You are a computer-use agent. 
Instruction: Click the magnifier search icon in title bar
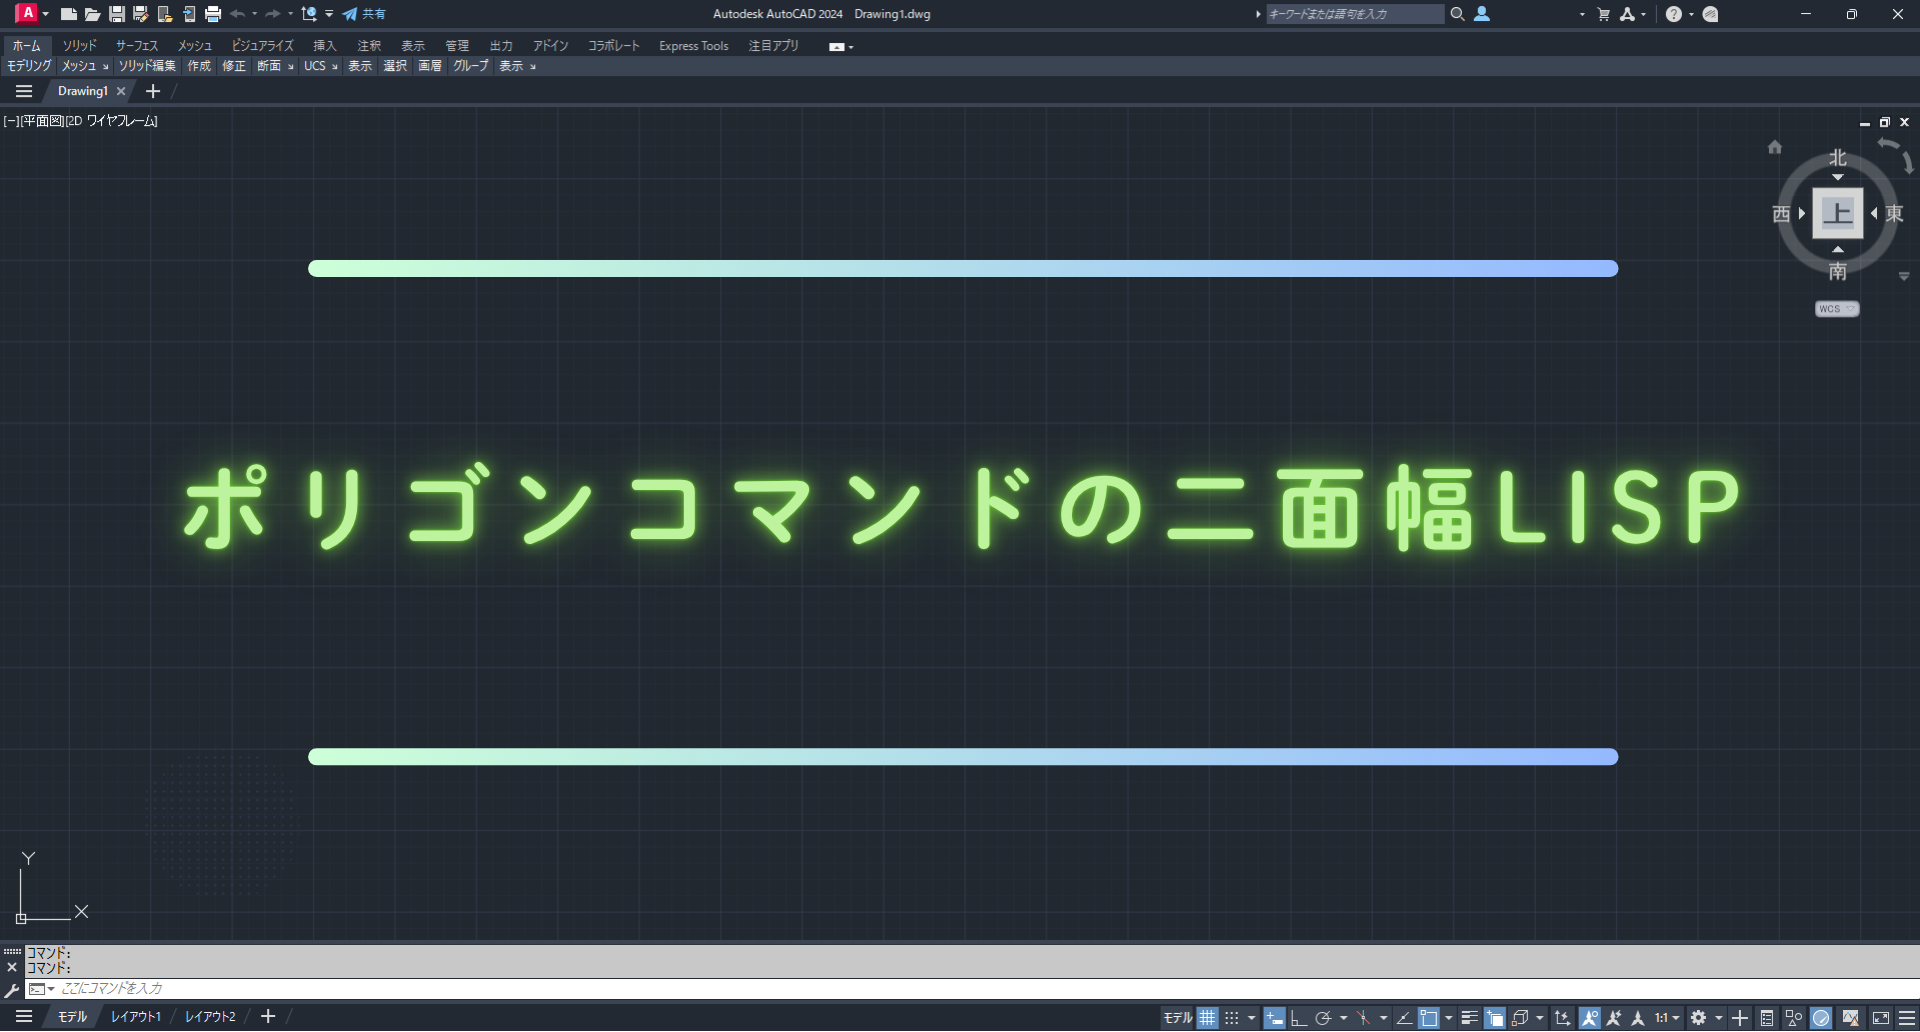[1457, 14]
